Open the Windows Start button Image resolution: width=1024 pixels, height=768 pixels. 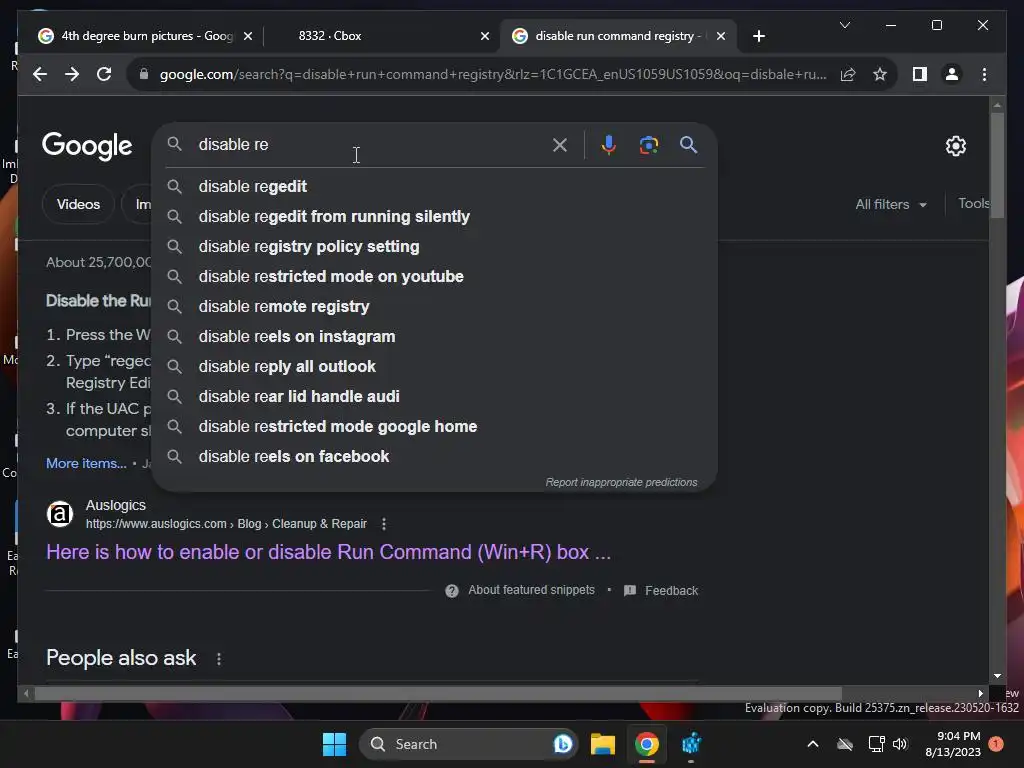point(334,744)
